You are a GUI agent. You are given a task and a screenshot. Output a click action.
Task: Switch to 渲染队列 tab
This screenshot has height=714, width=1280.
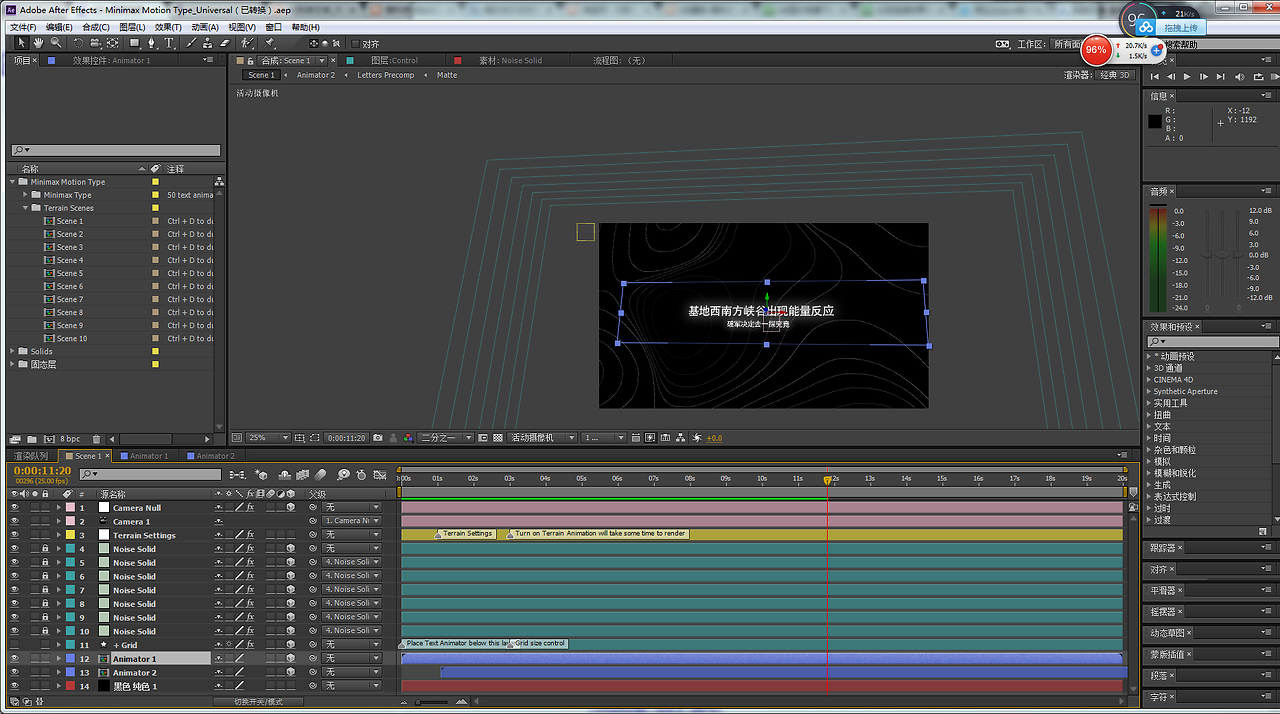tap(31, 456)
